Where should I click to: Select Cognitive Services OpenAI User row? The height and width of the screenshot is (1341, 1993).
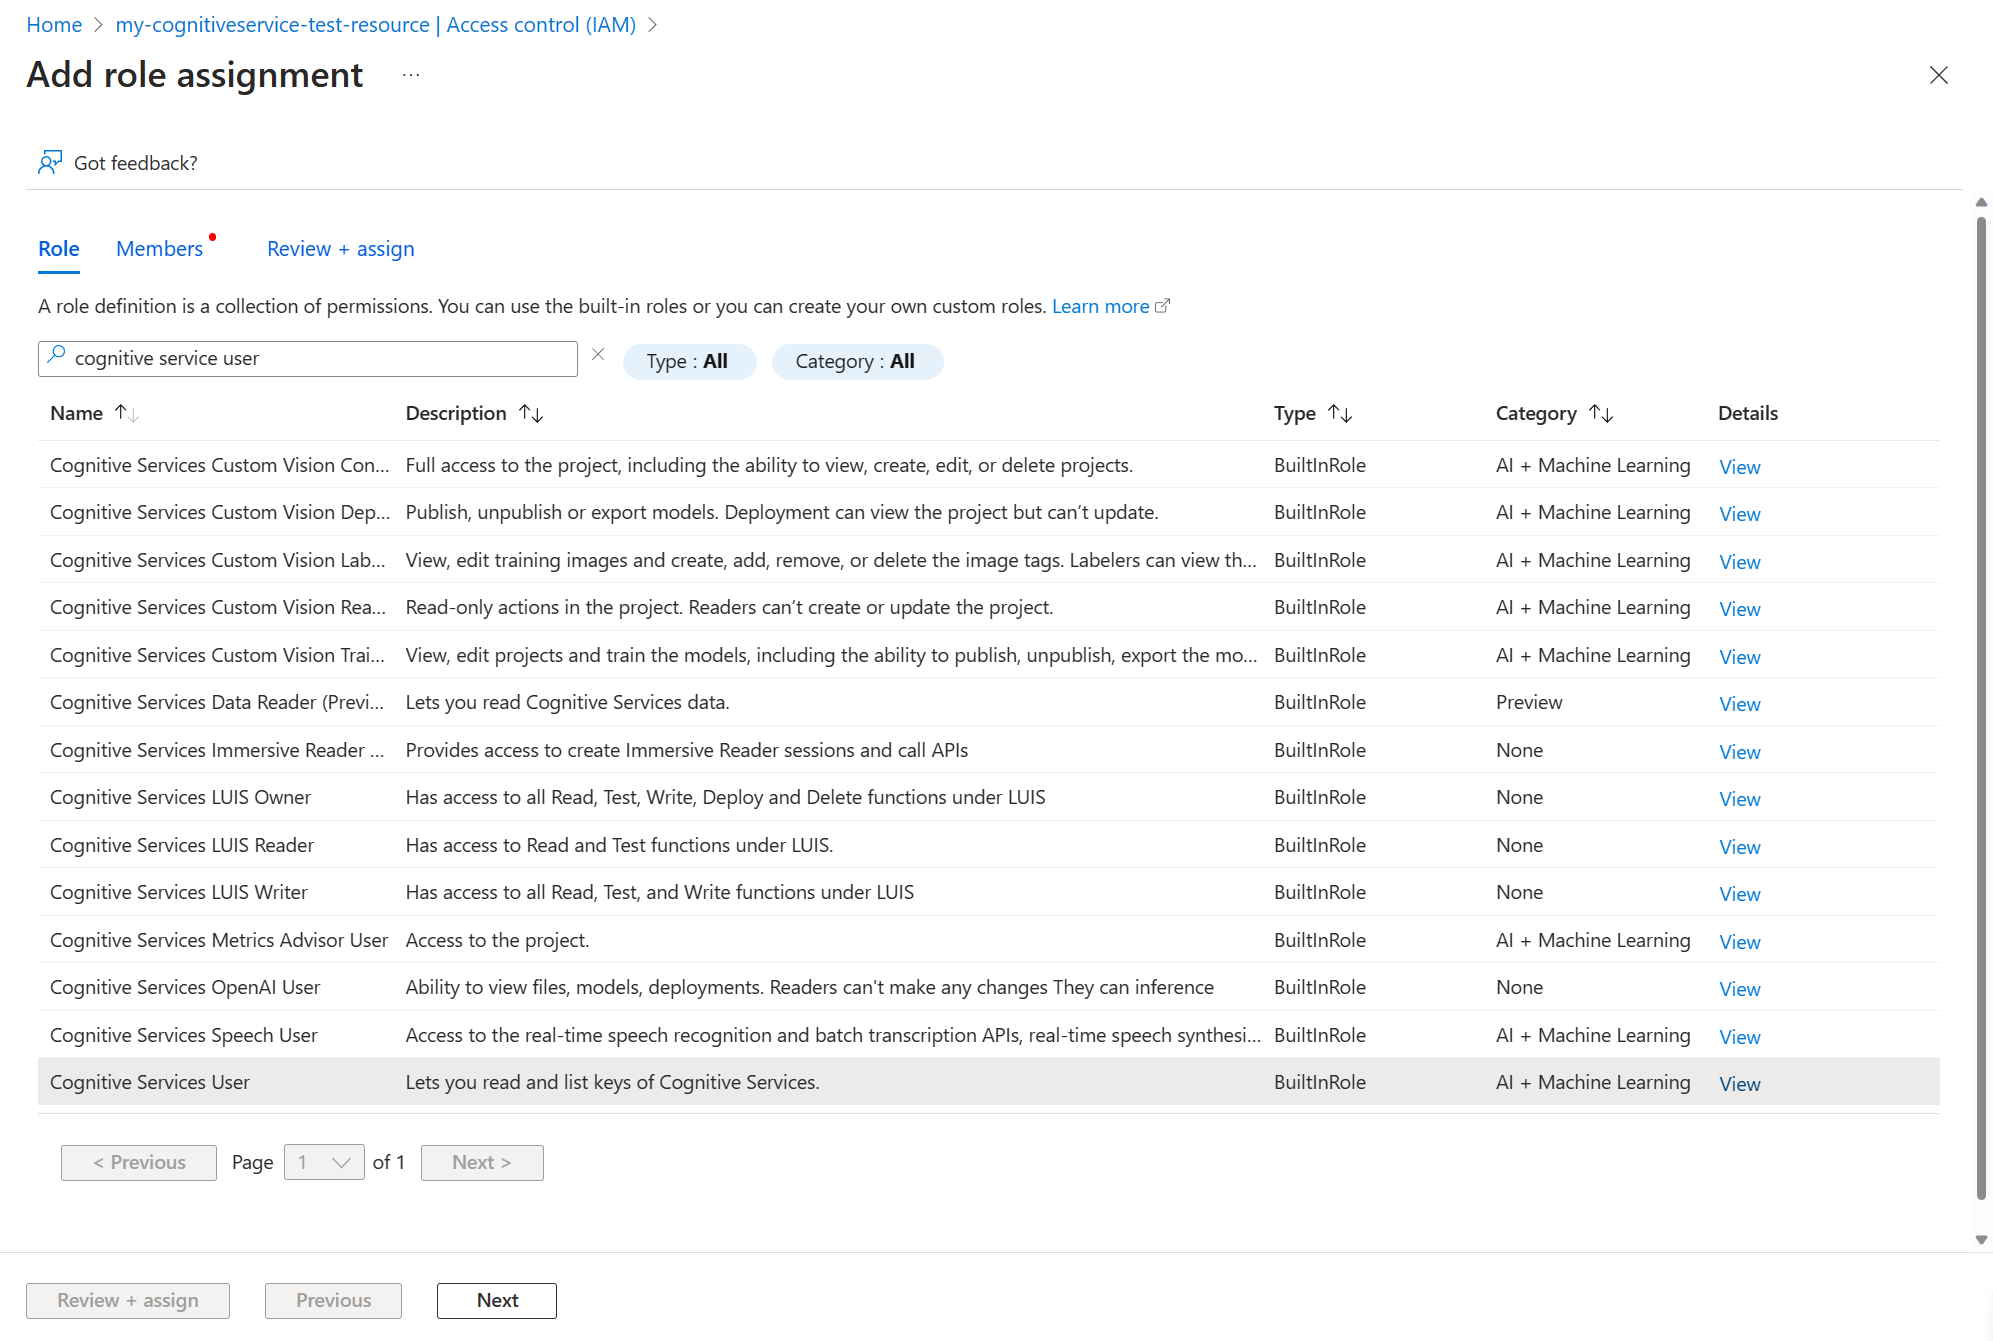[988, 987]
